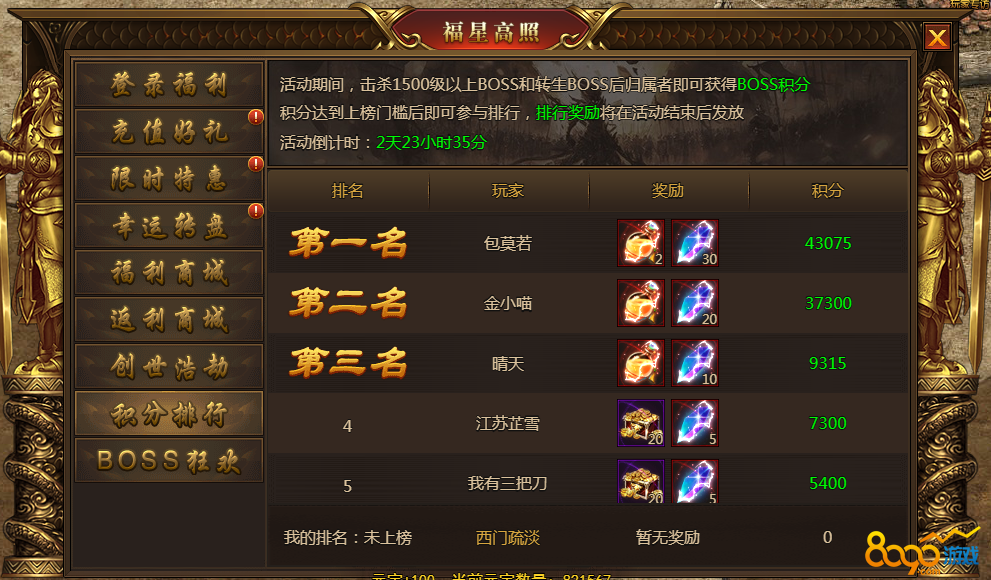Click my player name 西门疏淡
Screen dimensions: 991x580
tap(508, 538)
